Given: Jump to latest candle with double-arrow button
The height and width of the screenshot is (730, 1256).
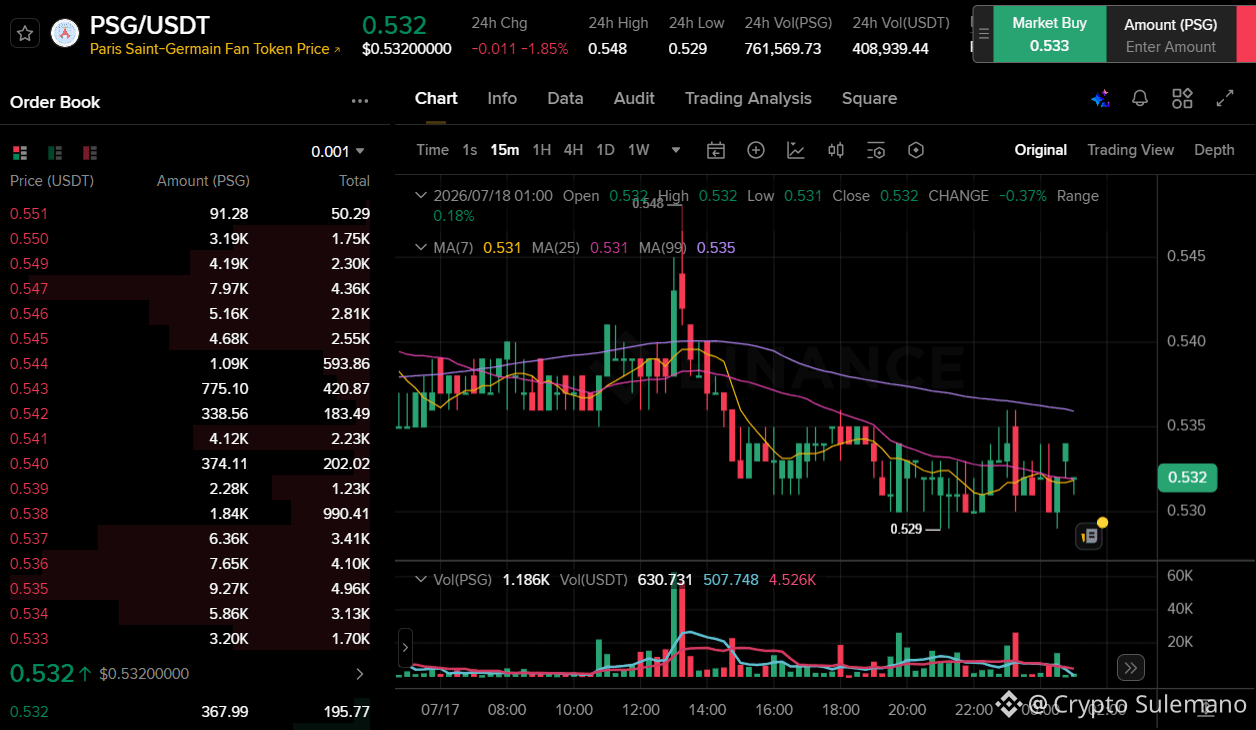Looking at the screenshot, I should click(1130, 667).
